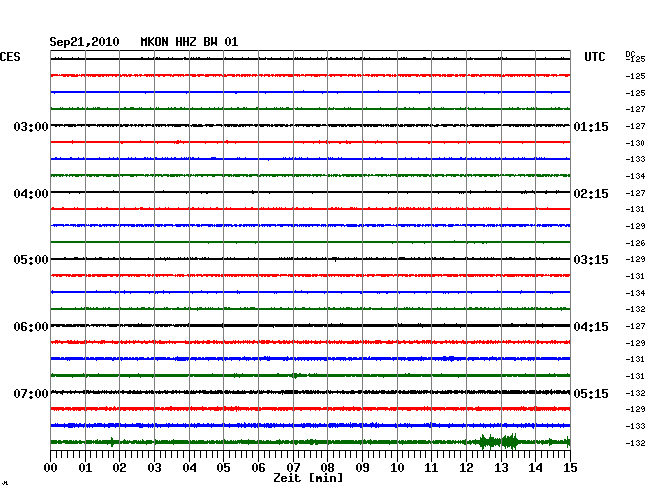
Task: Select minute 15 on the time axis
Action: point(570,467)
